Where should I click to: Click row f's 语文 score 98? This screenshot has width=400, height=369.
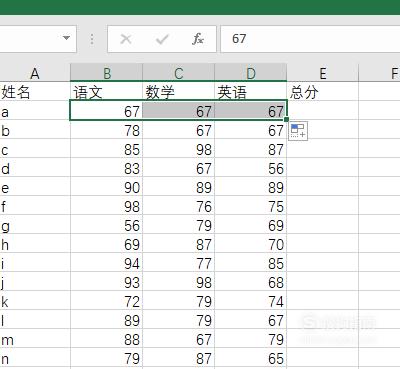coord(107,206)
